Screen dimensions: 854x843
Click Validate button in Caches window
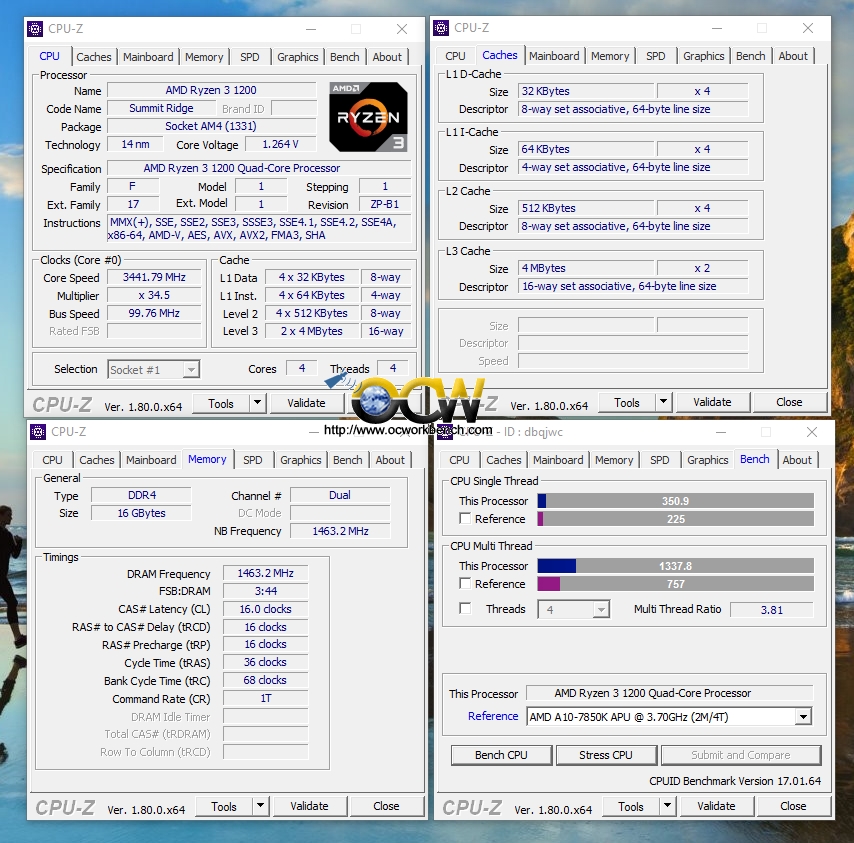point(712,402)
